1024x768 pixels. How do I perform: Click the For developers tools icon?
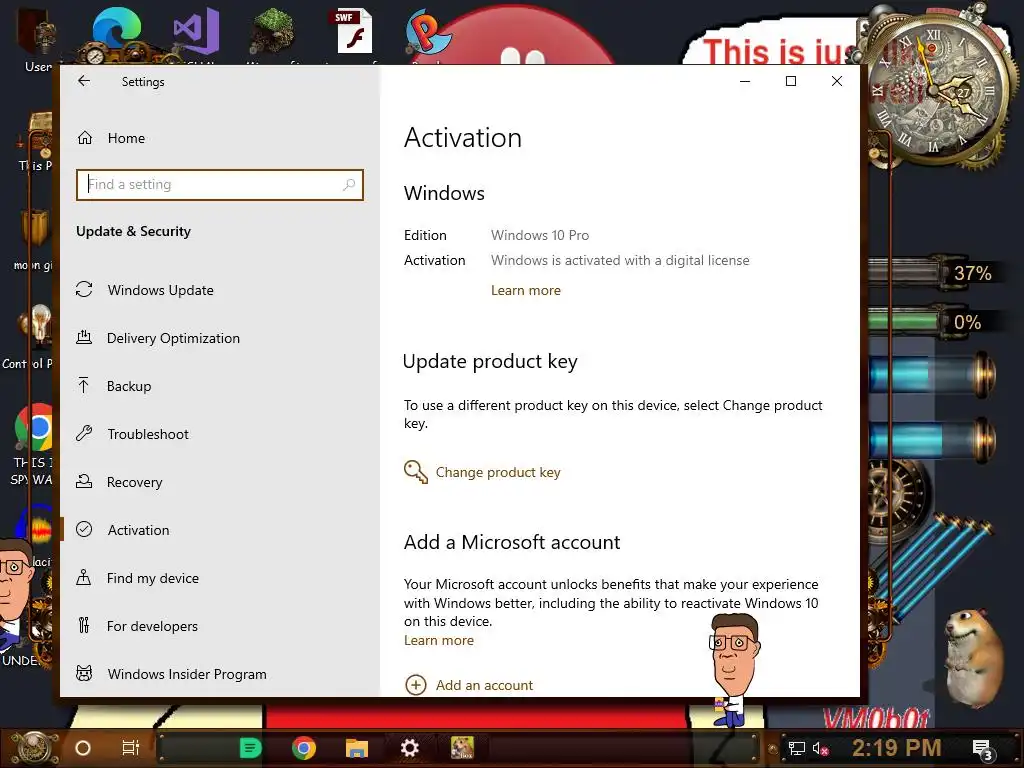pyautogui.click(x=84, y=626)
